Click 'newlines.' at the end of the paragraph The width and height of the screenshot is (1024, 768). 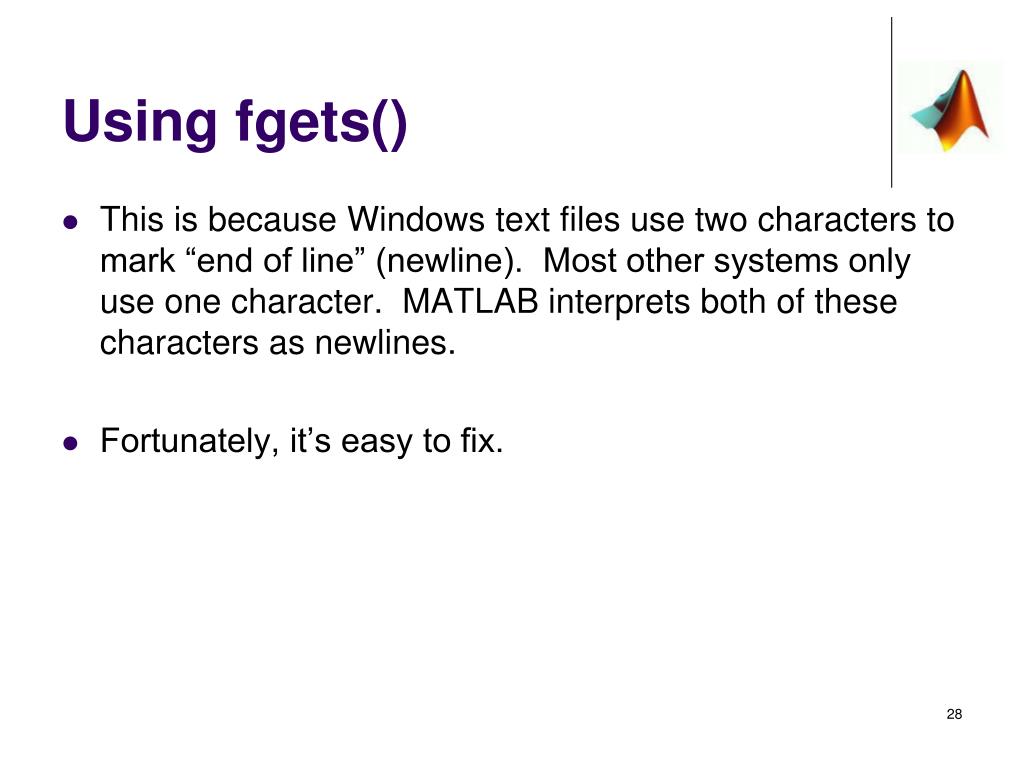click(385, 343)
